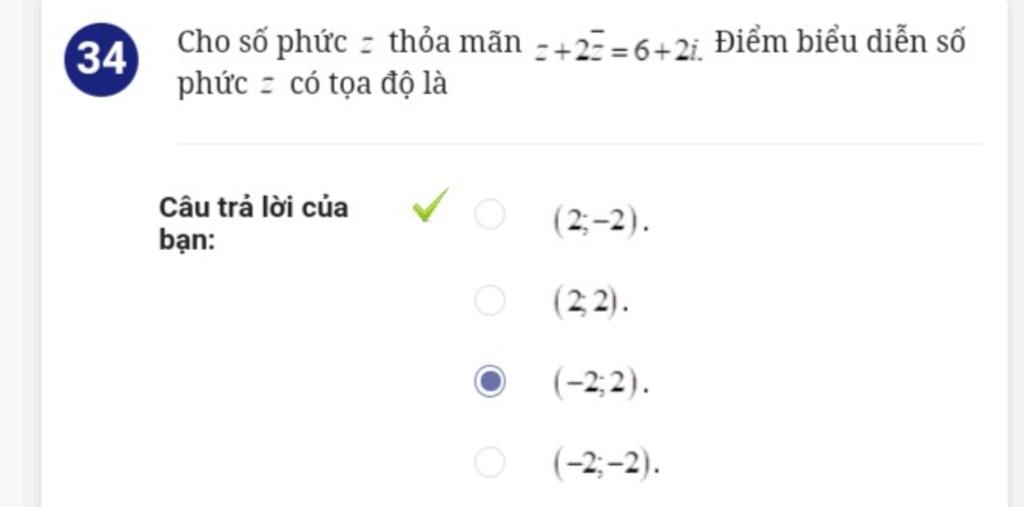Screen dimensions: 1024x507
Task: Click the phrase 'có tọa độ là'
Action: 369,85
